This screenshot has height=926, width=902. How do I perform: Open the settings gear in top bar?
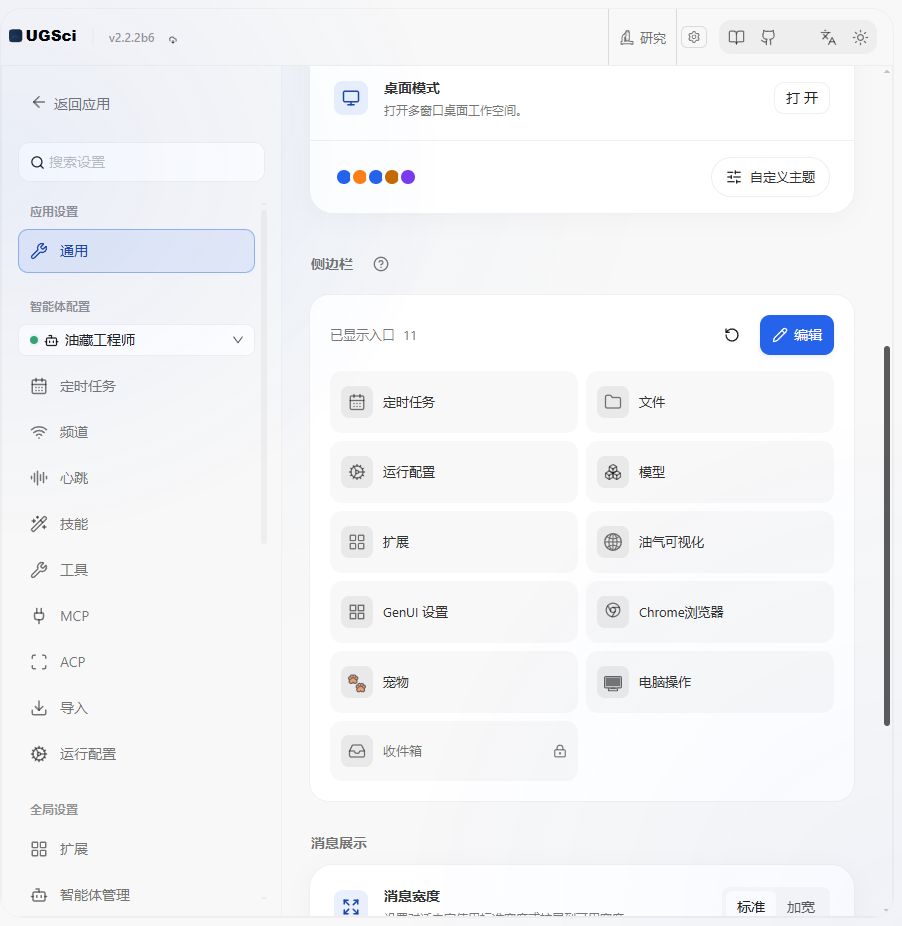694,37
